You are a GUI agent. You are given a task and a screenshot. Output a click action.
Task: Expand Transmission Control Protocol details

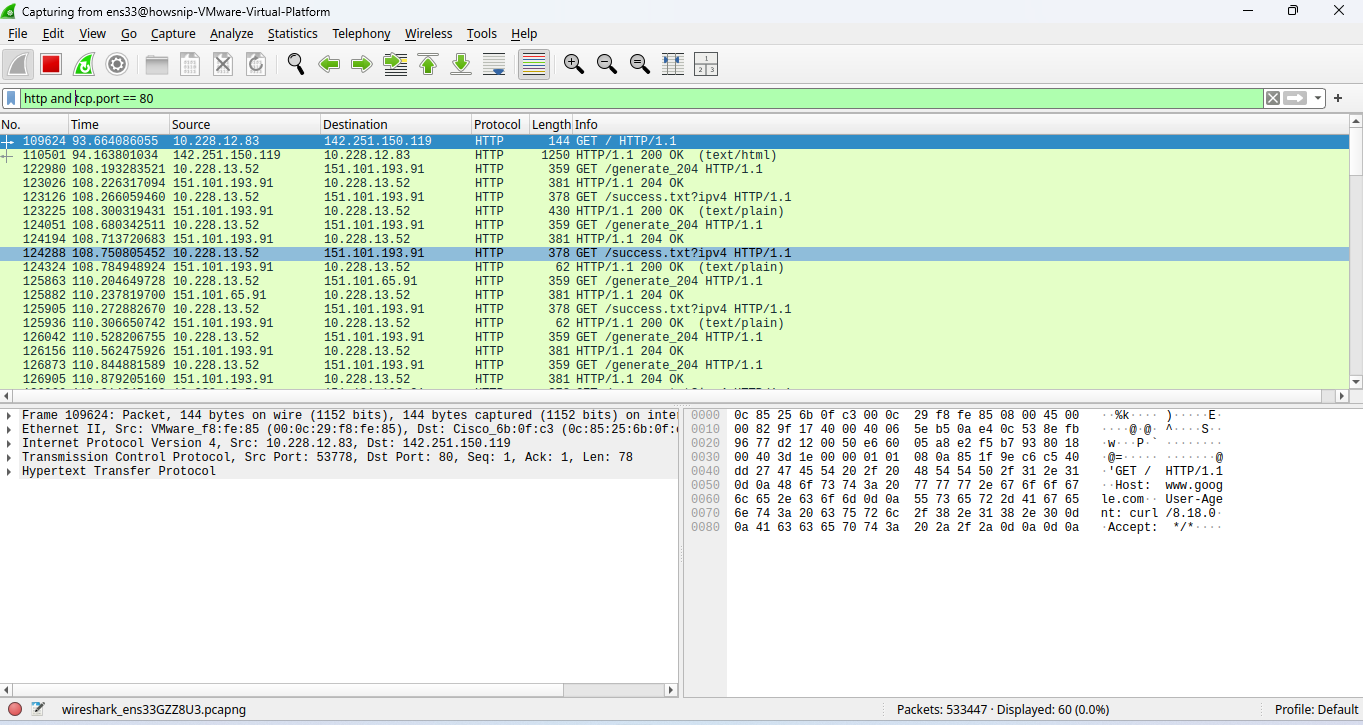[9, 457]
